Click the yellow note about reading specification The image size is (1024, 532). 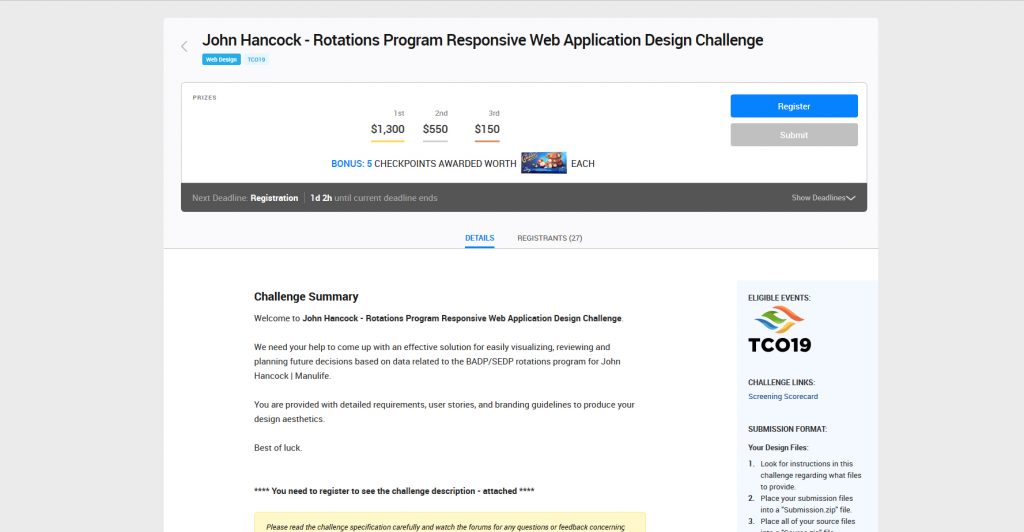pos(450,523)
